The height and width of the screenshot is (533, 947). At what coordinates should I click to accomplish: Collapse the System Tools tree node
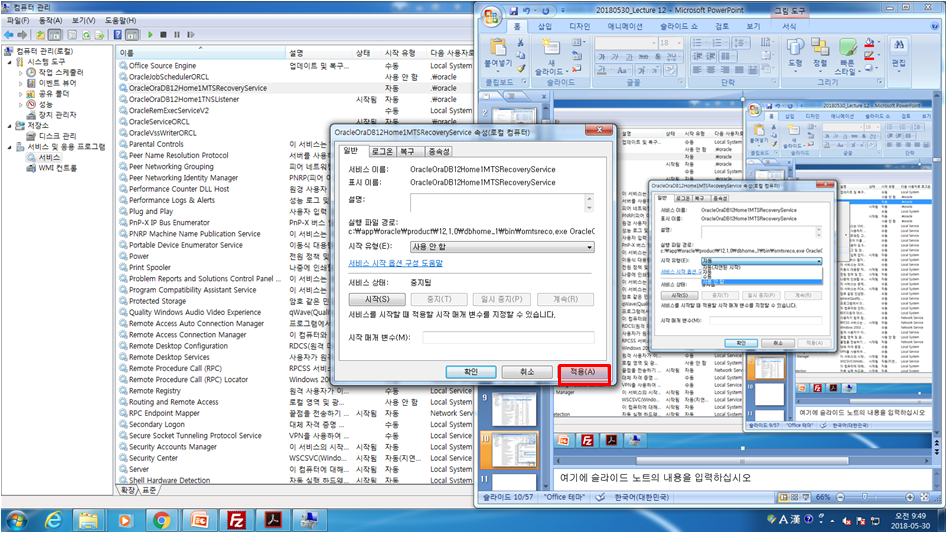[x=10, y=62]
